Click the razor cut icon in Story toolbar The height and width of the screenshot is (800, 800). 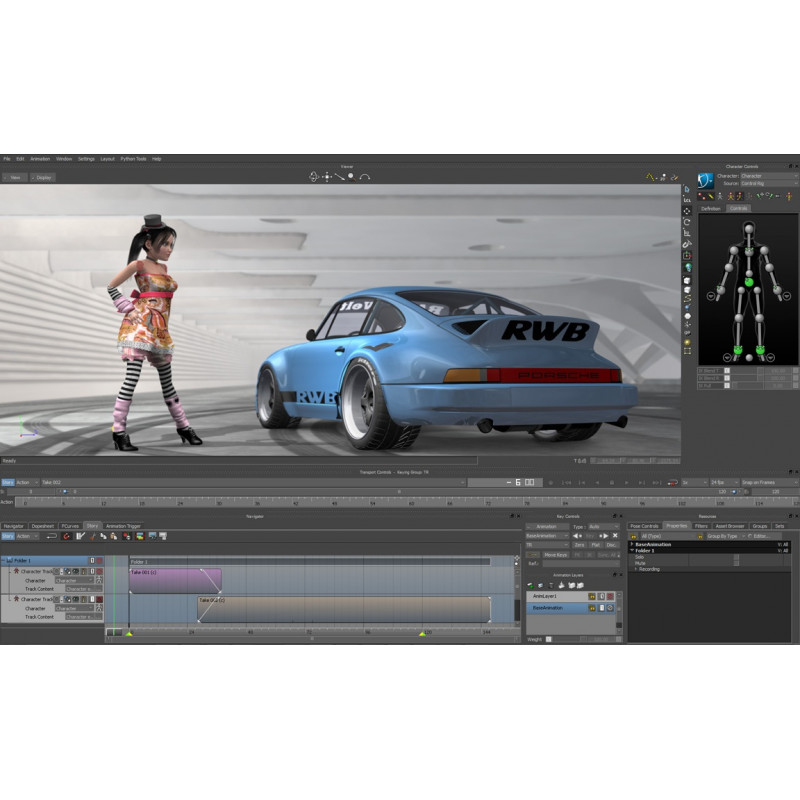(x=81, y=536)
